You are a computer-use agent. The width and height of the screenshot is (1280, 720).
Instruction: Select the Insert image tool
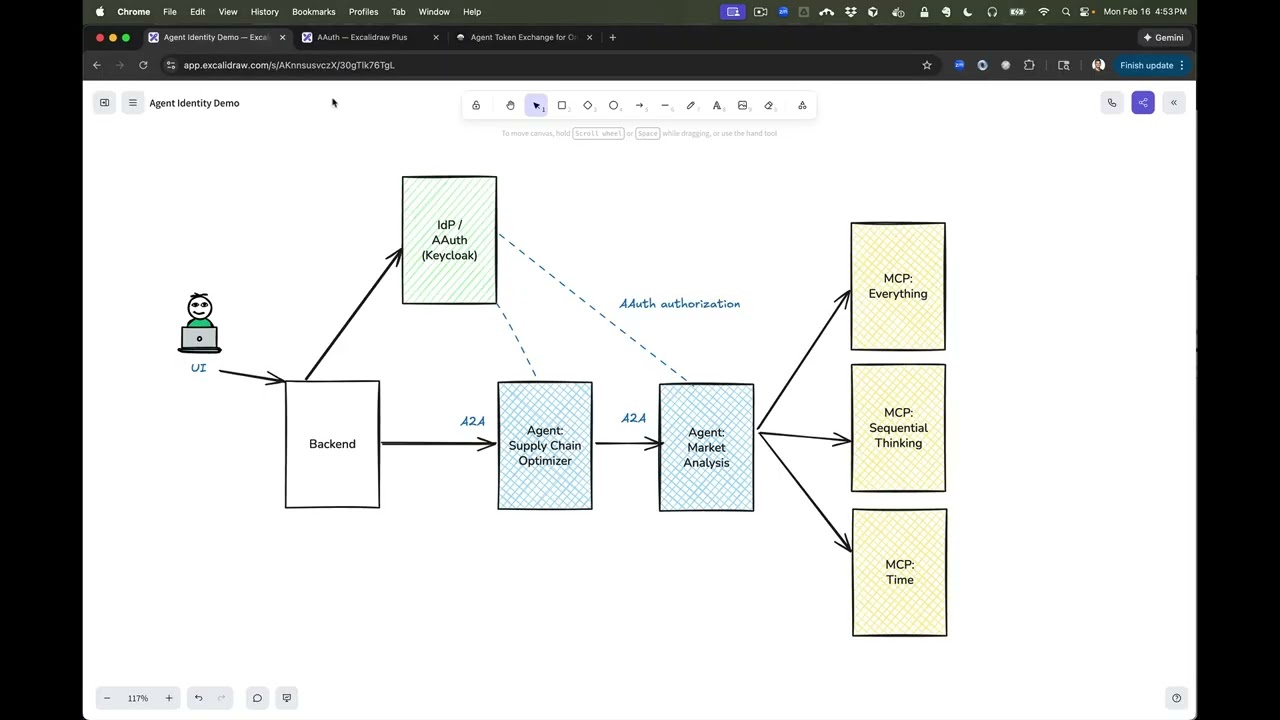743,105
